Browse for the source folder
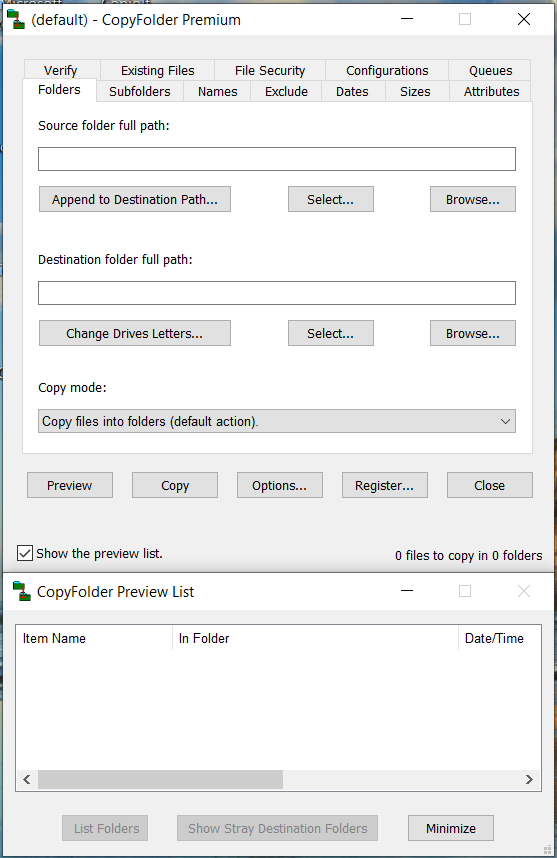The height and width of the screenshot is (858, 557). [x=472, y=199]
